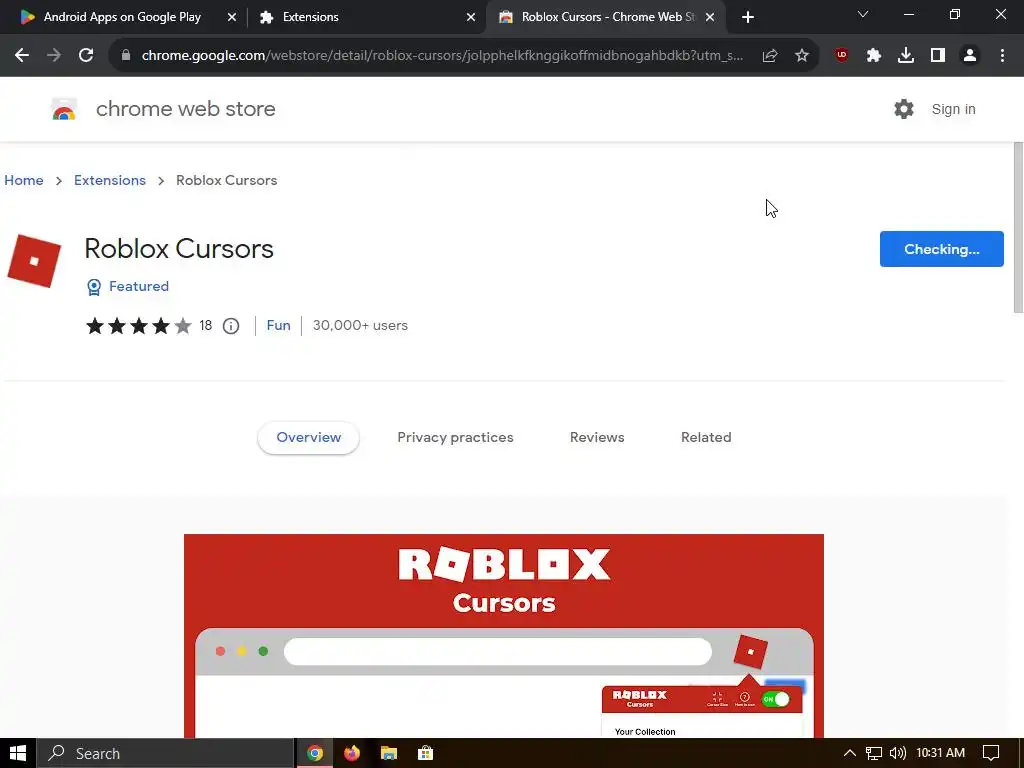
Task: Show hidden system tray icons
Action: (850, 753)
